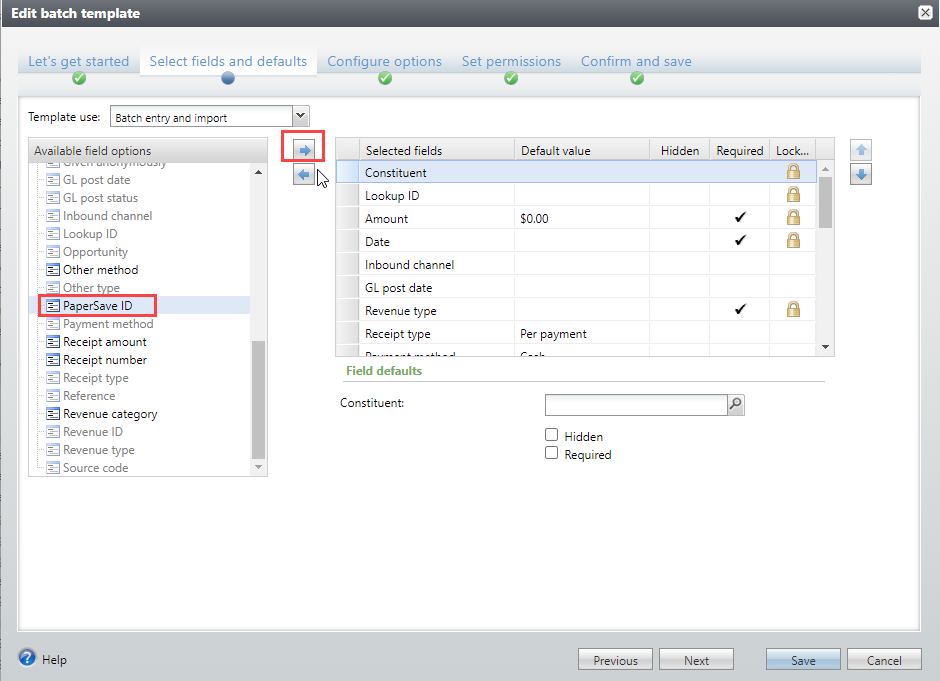This screenshot has height=681, width=940.
Task: Select PaperSave ID in available fields
Action: (97, 306)
